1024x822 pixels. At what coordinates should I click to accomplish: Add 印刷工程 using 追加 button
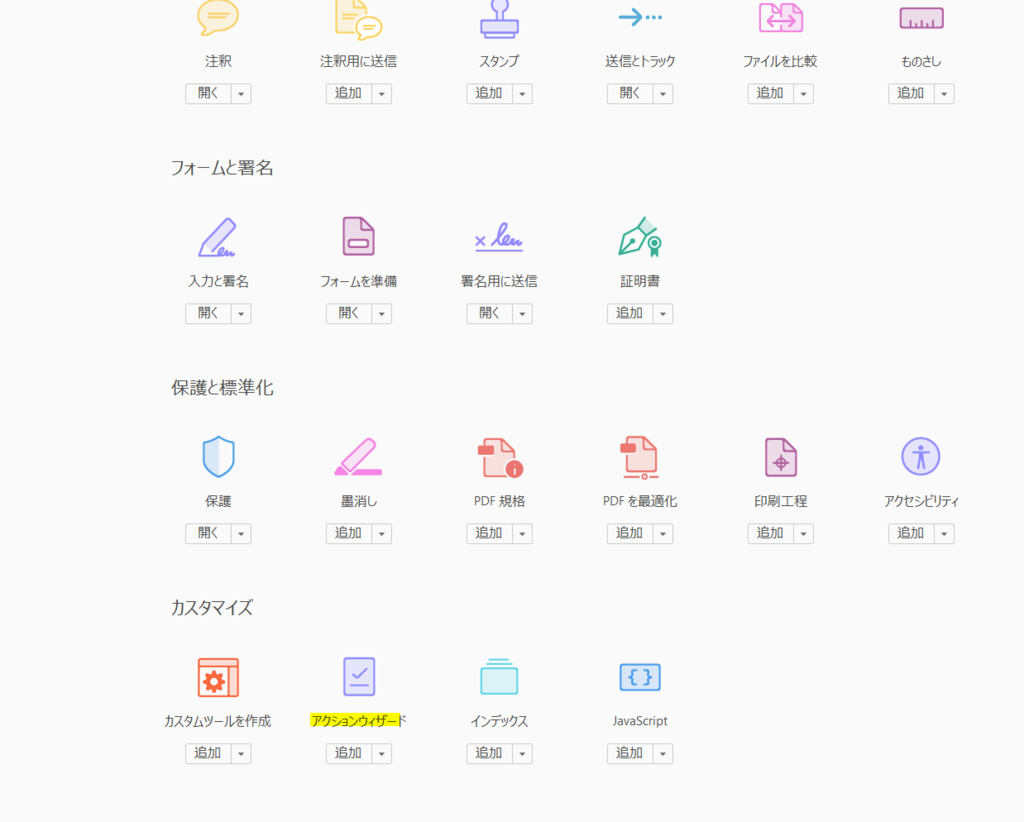770,533
